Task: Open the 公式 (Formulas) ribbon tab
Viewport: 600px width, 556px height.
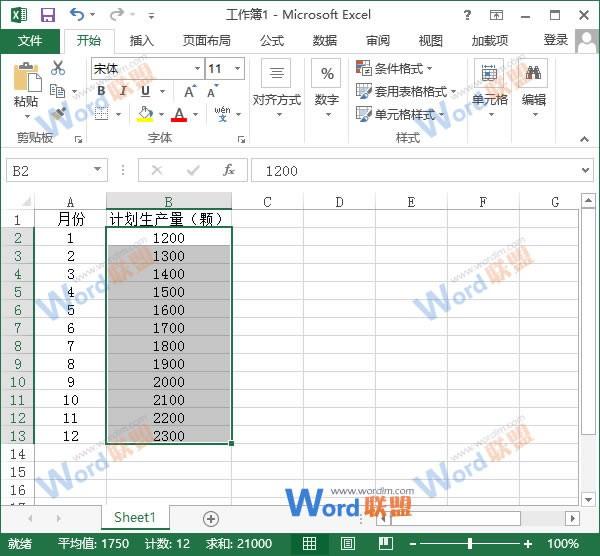Action: coord(272,41)
